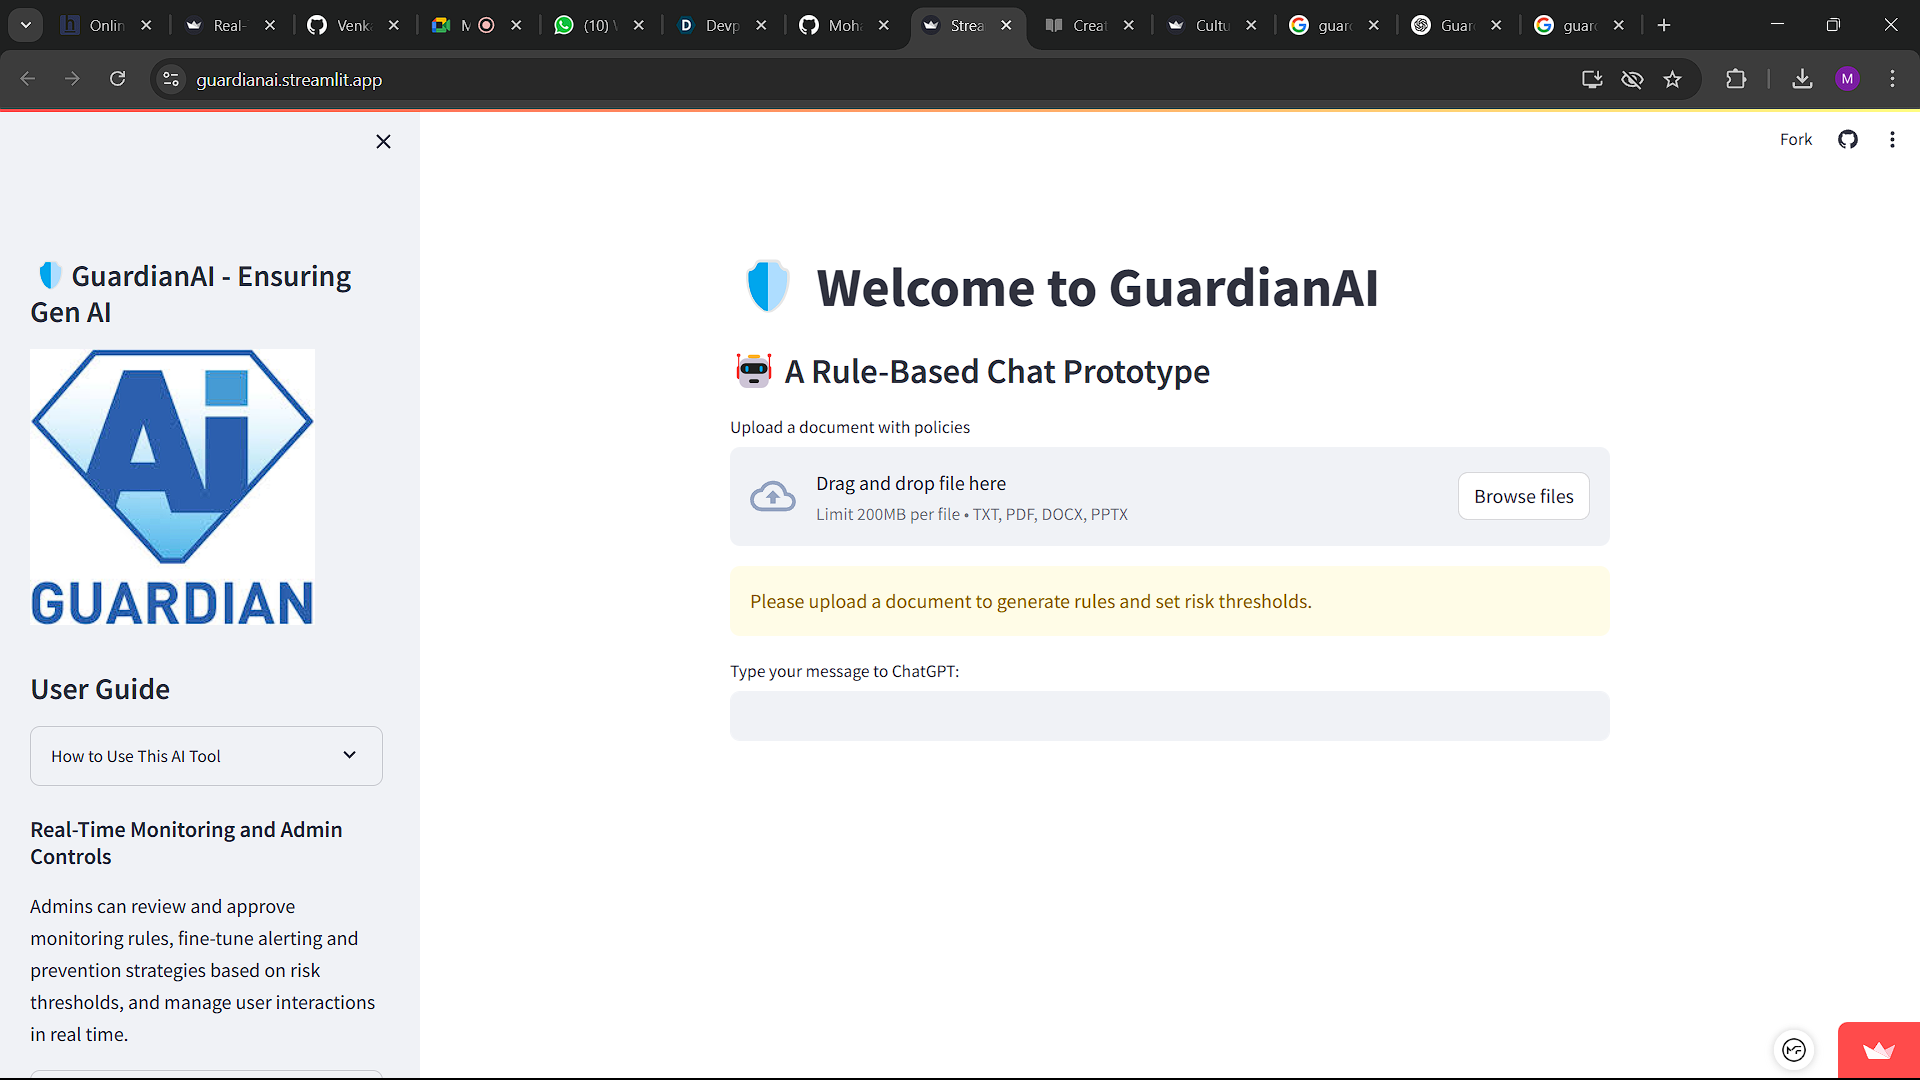Click the Browse files button
Image resolution: width=1920 pixels, height=1080 pixels.
pos(1523,497)
